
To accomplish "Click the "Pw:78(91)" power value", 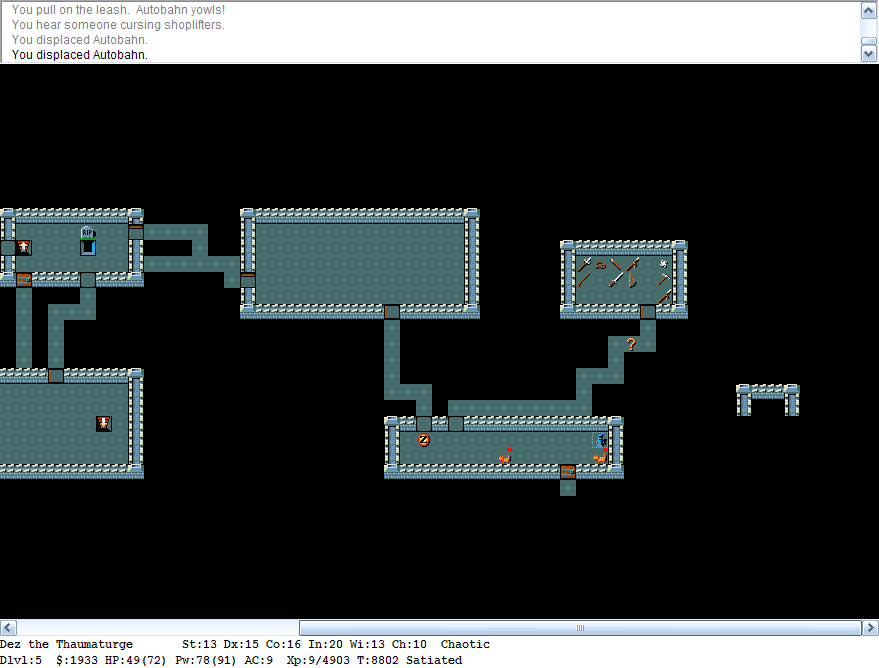I will (x=206, y=660).
